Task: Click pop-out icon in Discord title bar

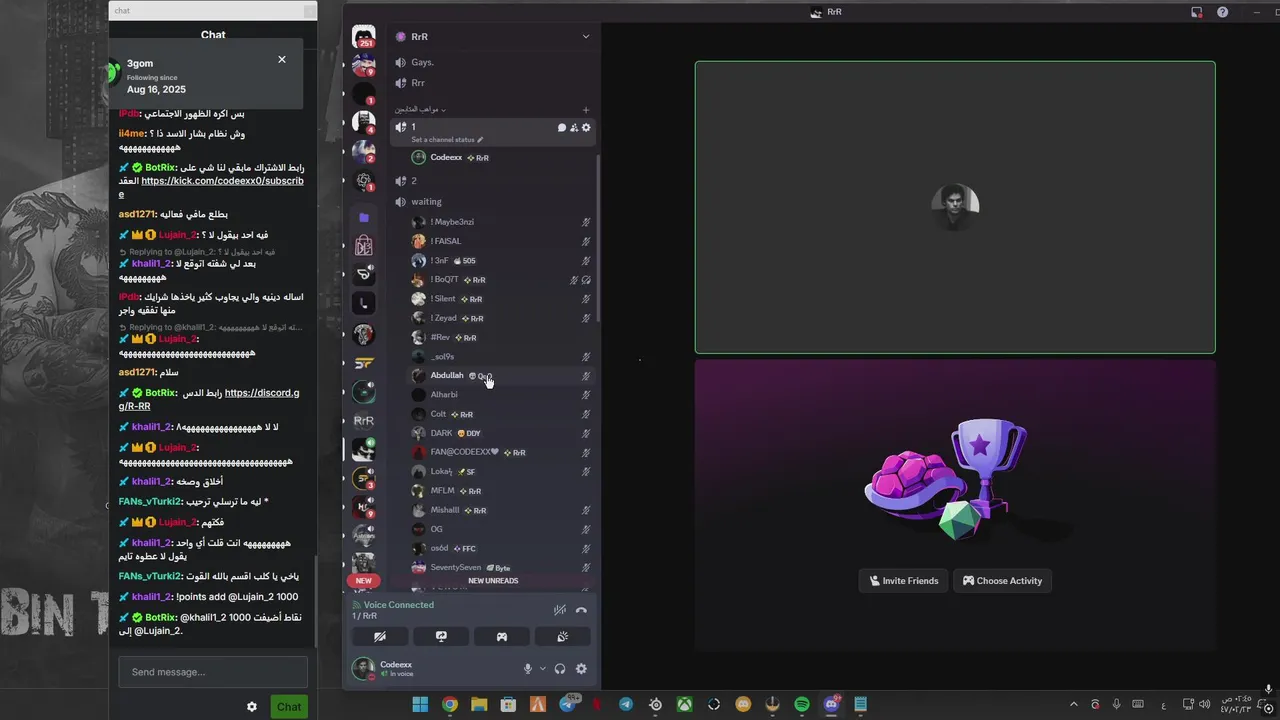Action: click(1197, 12)
